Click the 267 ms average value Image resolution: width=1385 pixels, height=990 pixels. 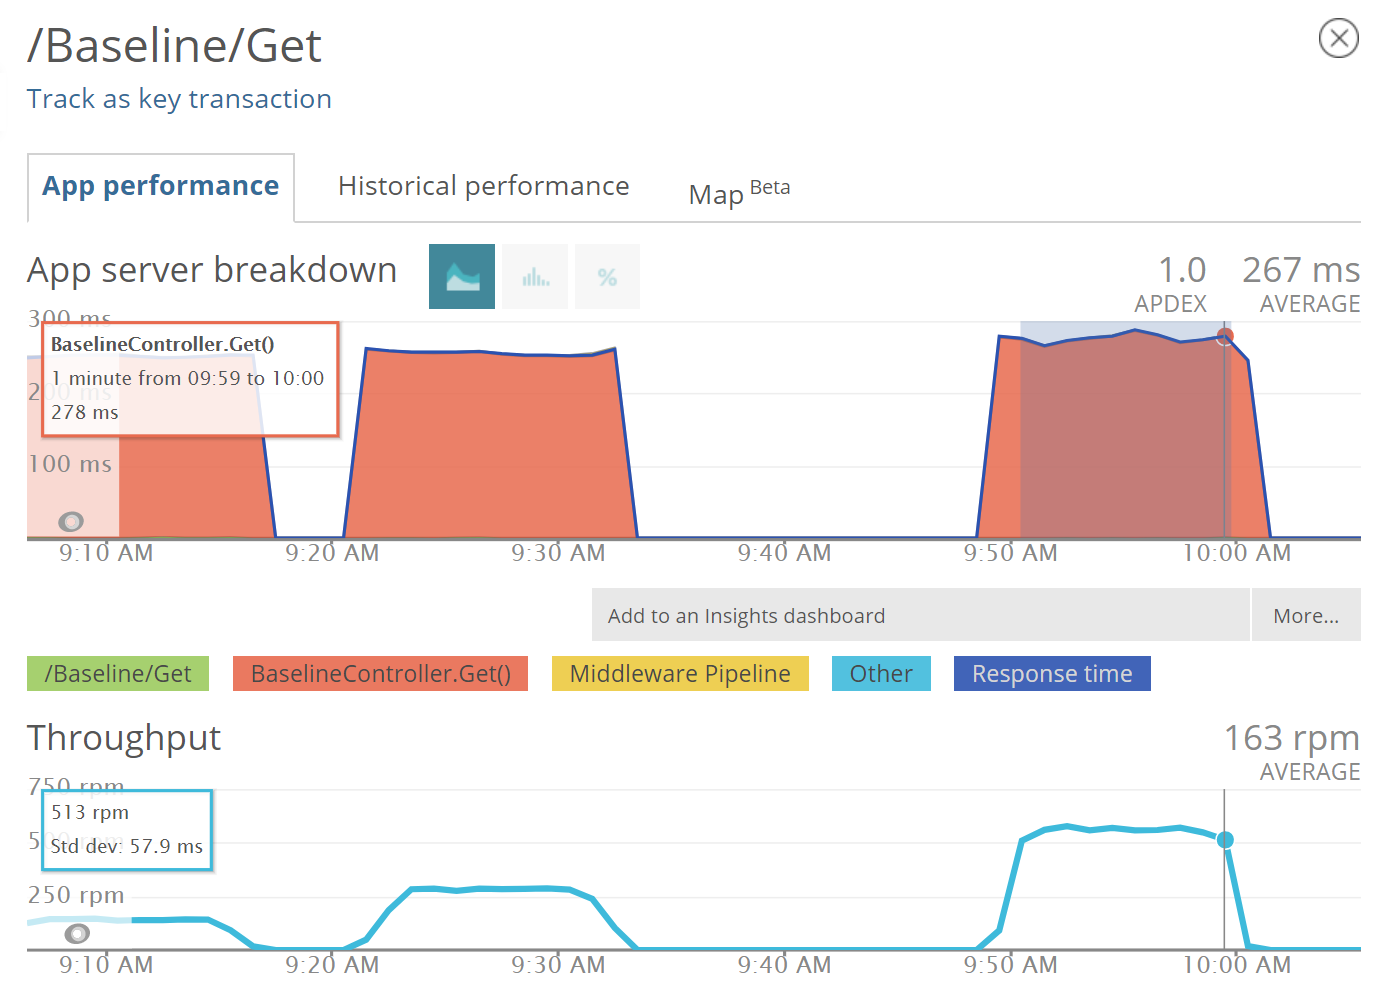pyautogui.click(x=1301, y=270)
